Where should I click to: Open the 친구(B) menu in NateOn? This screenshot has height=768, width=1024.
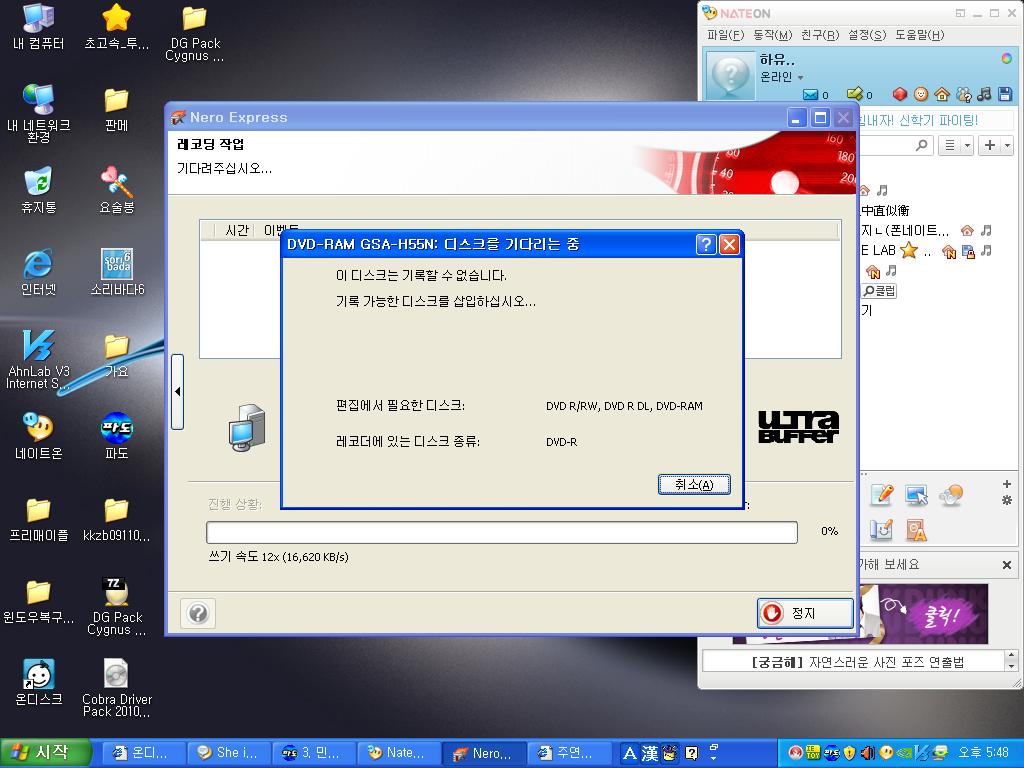point(820,35)
